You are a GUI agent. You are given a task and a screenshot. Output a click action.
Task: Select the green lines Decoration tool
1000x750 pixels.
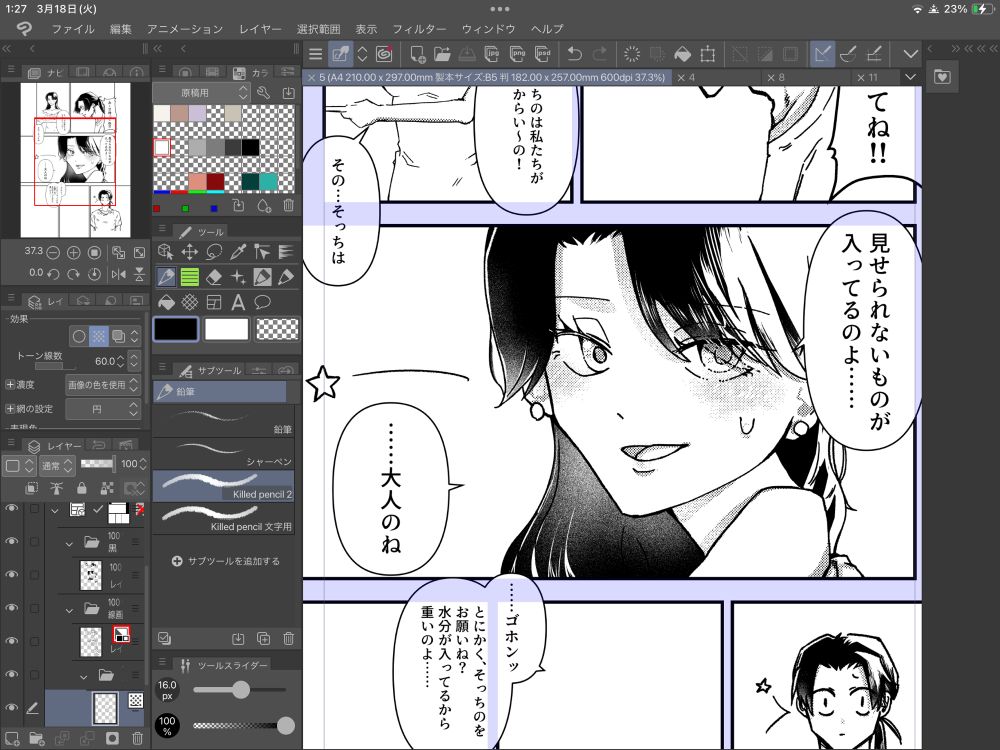click(x=189, y=277)
